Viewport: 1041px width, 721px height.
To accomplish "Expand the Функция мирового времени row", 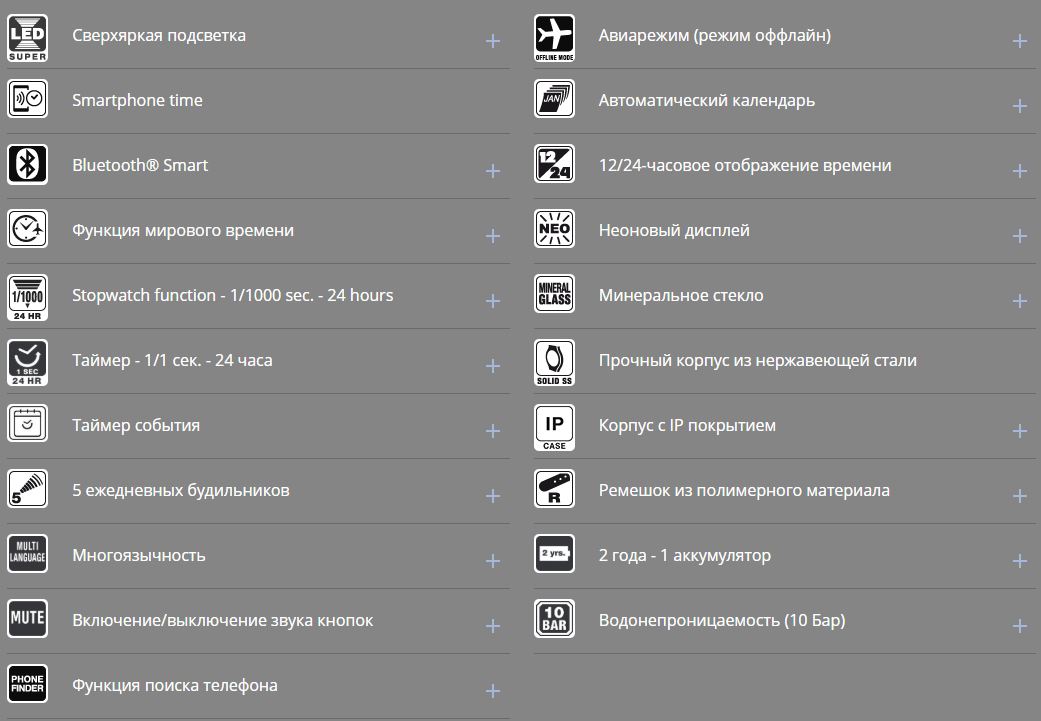I will [x=492, y=236].
